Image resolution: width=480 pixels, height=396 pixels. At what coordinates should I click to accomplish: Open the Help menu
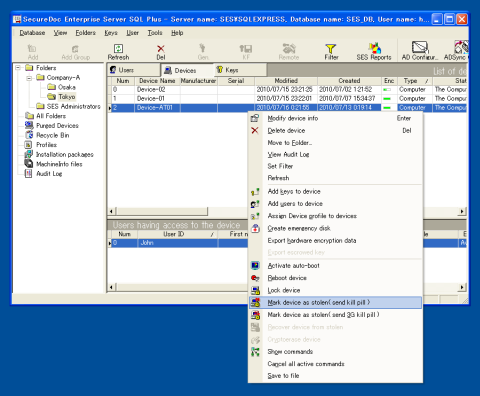(177, 33)
